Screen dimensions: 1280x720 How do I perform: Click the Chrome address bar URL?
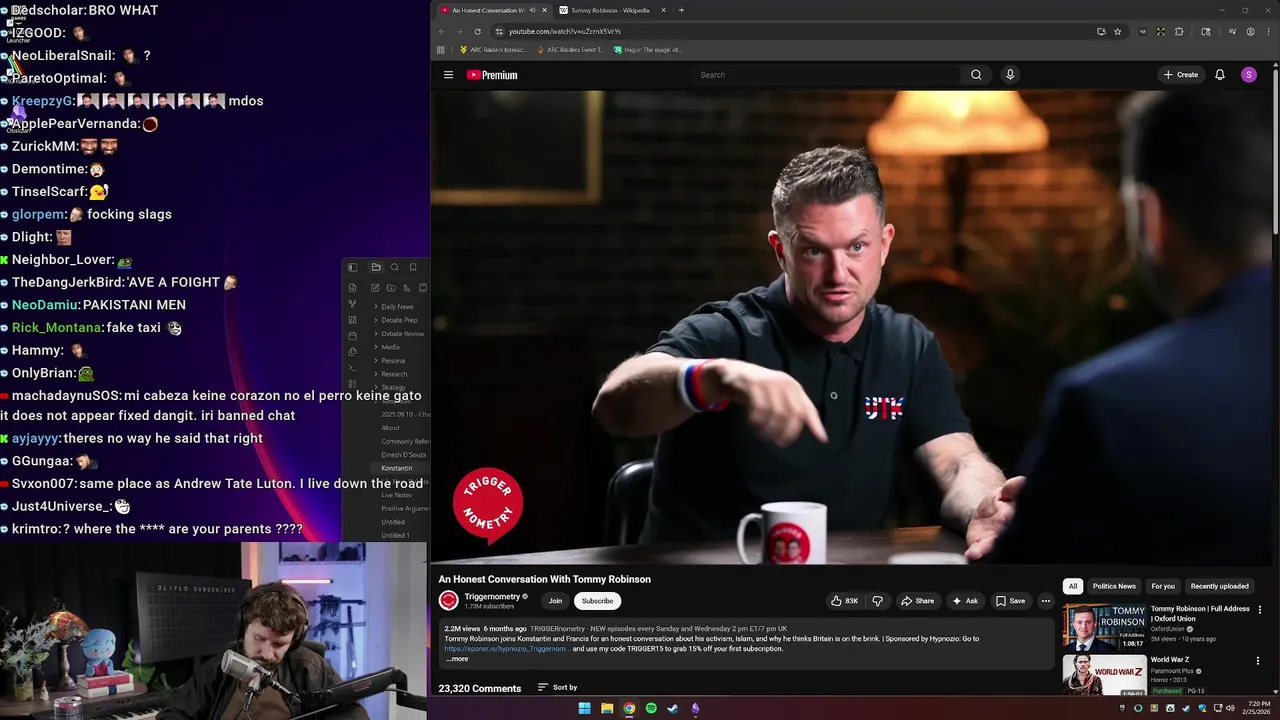click(565, 31)
